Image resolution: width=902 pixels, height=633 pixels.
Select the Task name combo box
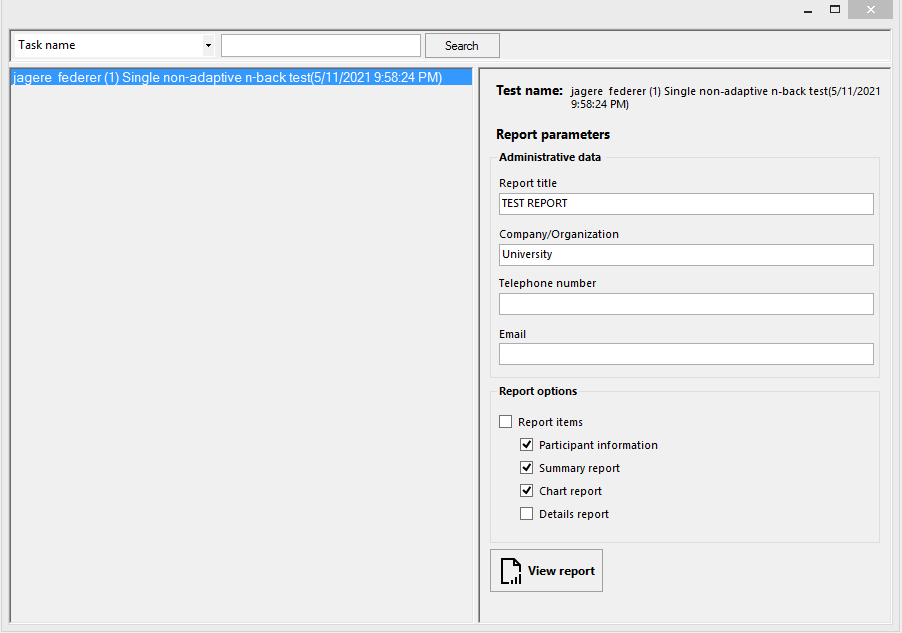[x=114, y=45]
